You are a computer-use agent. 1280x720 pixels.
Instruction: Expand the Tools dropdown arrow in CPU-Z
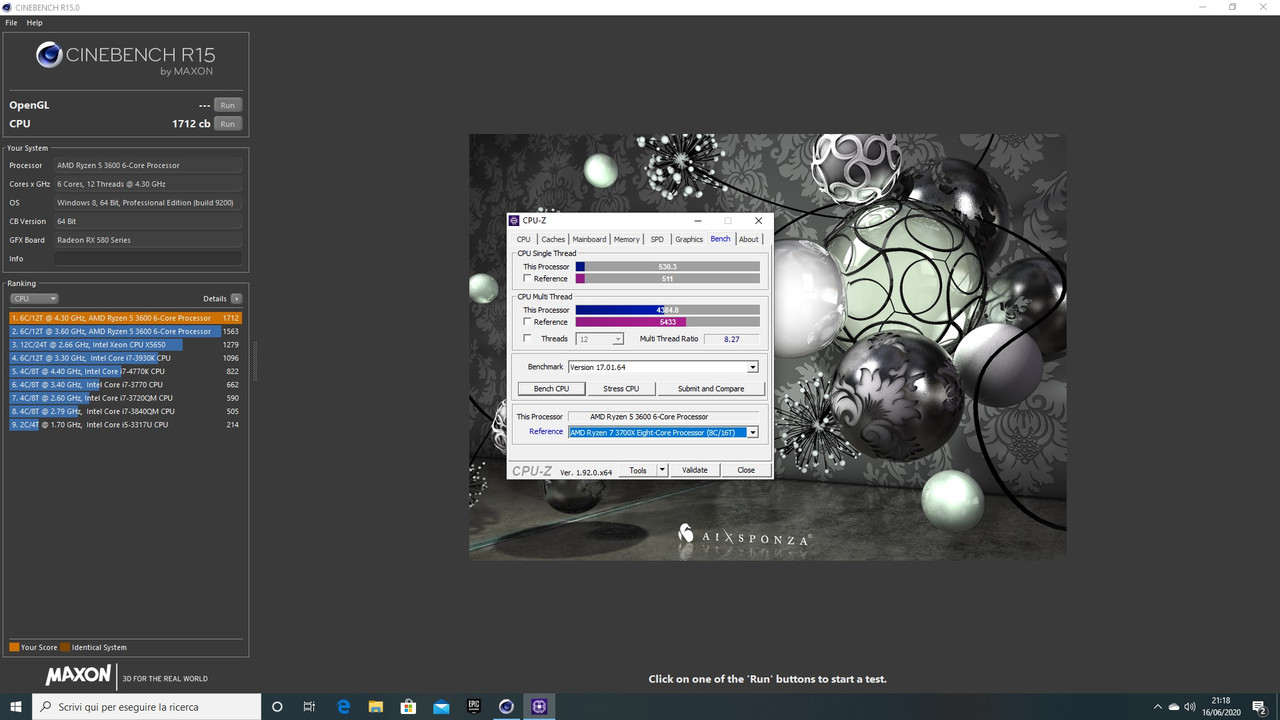tap(661, 470)
